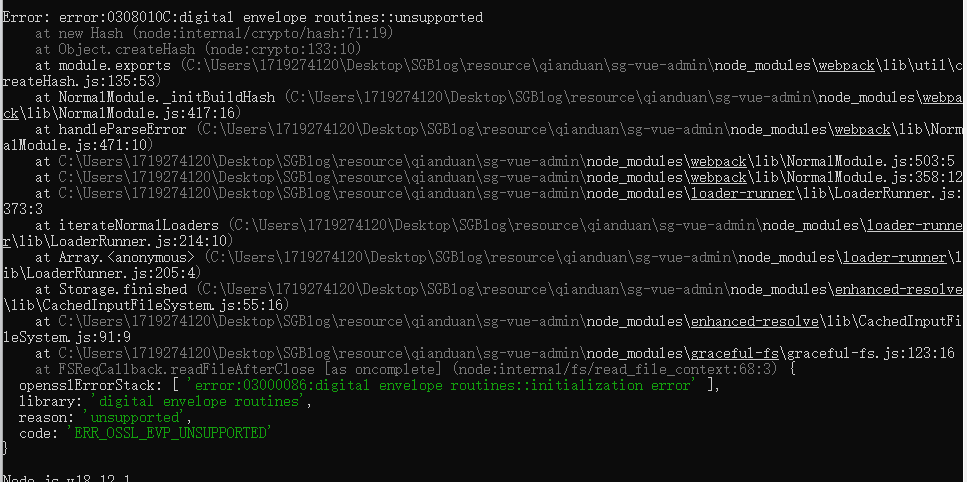Click FSReqCallback.readFileAfterClose text
The width and height of the screenshot is (967, 482).
(187, 370)
